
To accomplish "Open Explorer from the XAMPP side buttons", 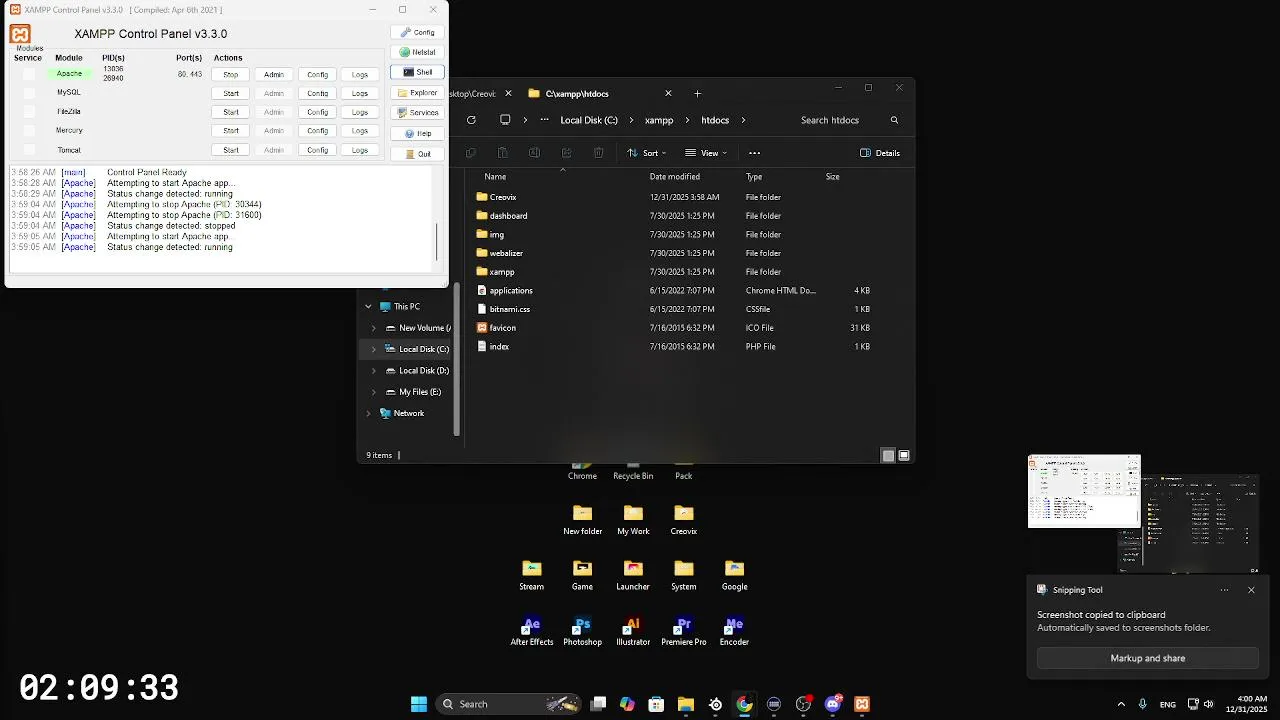I will coord(417,93).
